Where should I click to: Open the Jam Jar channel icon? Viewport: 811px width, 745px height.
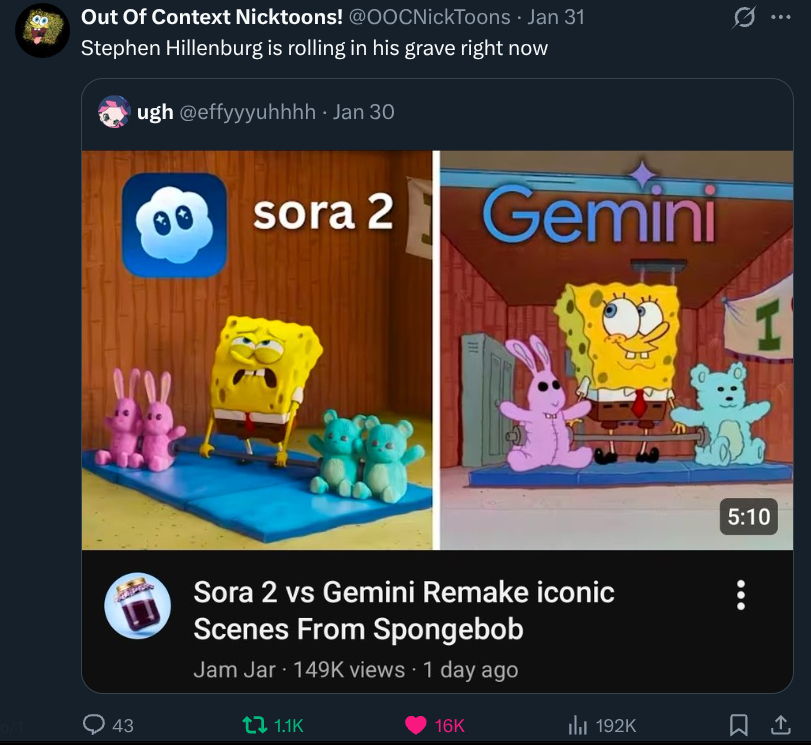pos(138,606)
